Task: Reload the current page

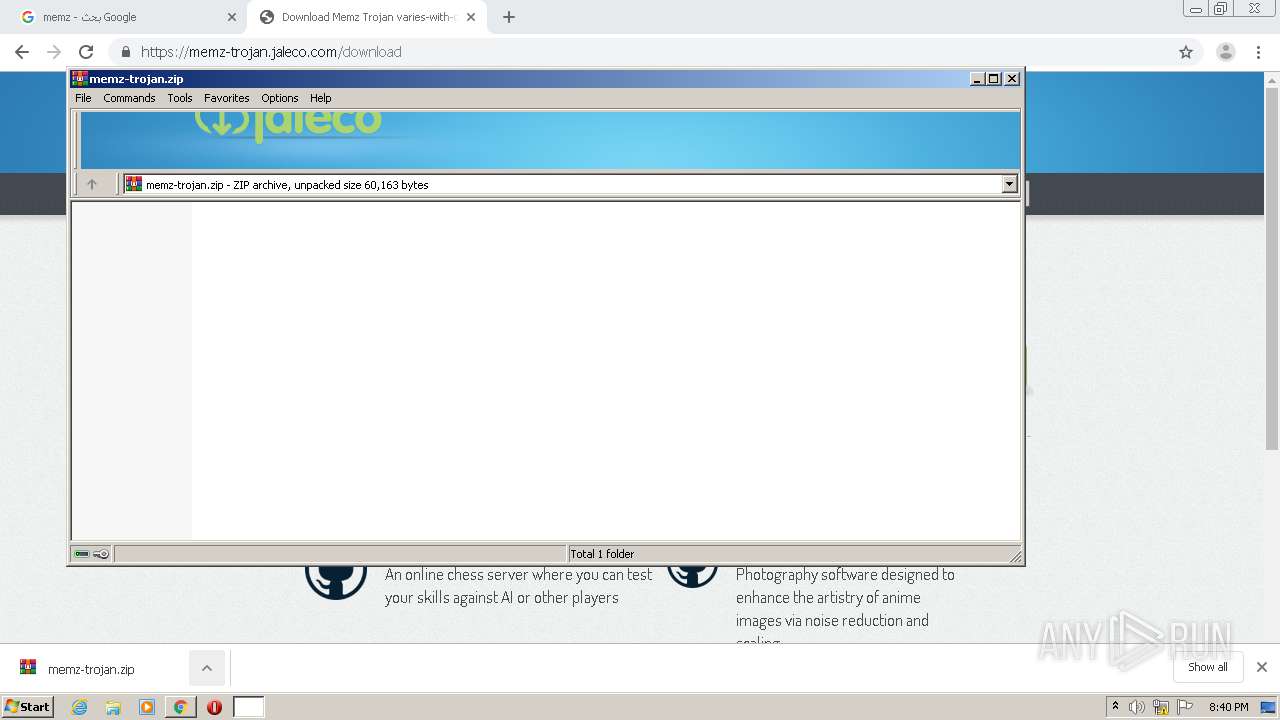Action: point(86,52)
